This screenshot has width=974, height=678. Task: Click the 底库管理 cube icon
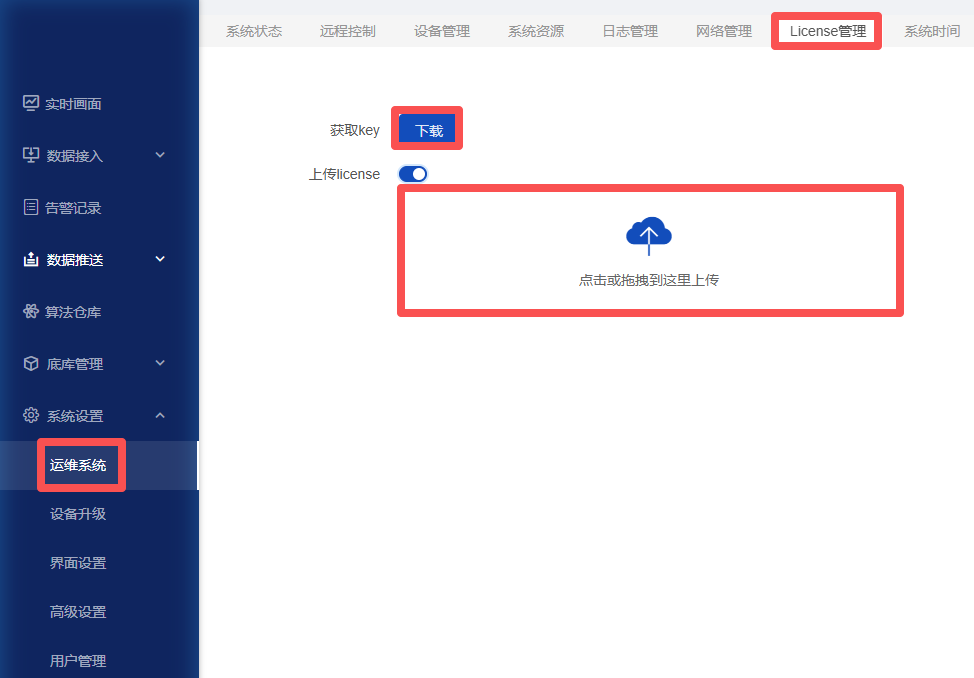click(x=30, y=364)
